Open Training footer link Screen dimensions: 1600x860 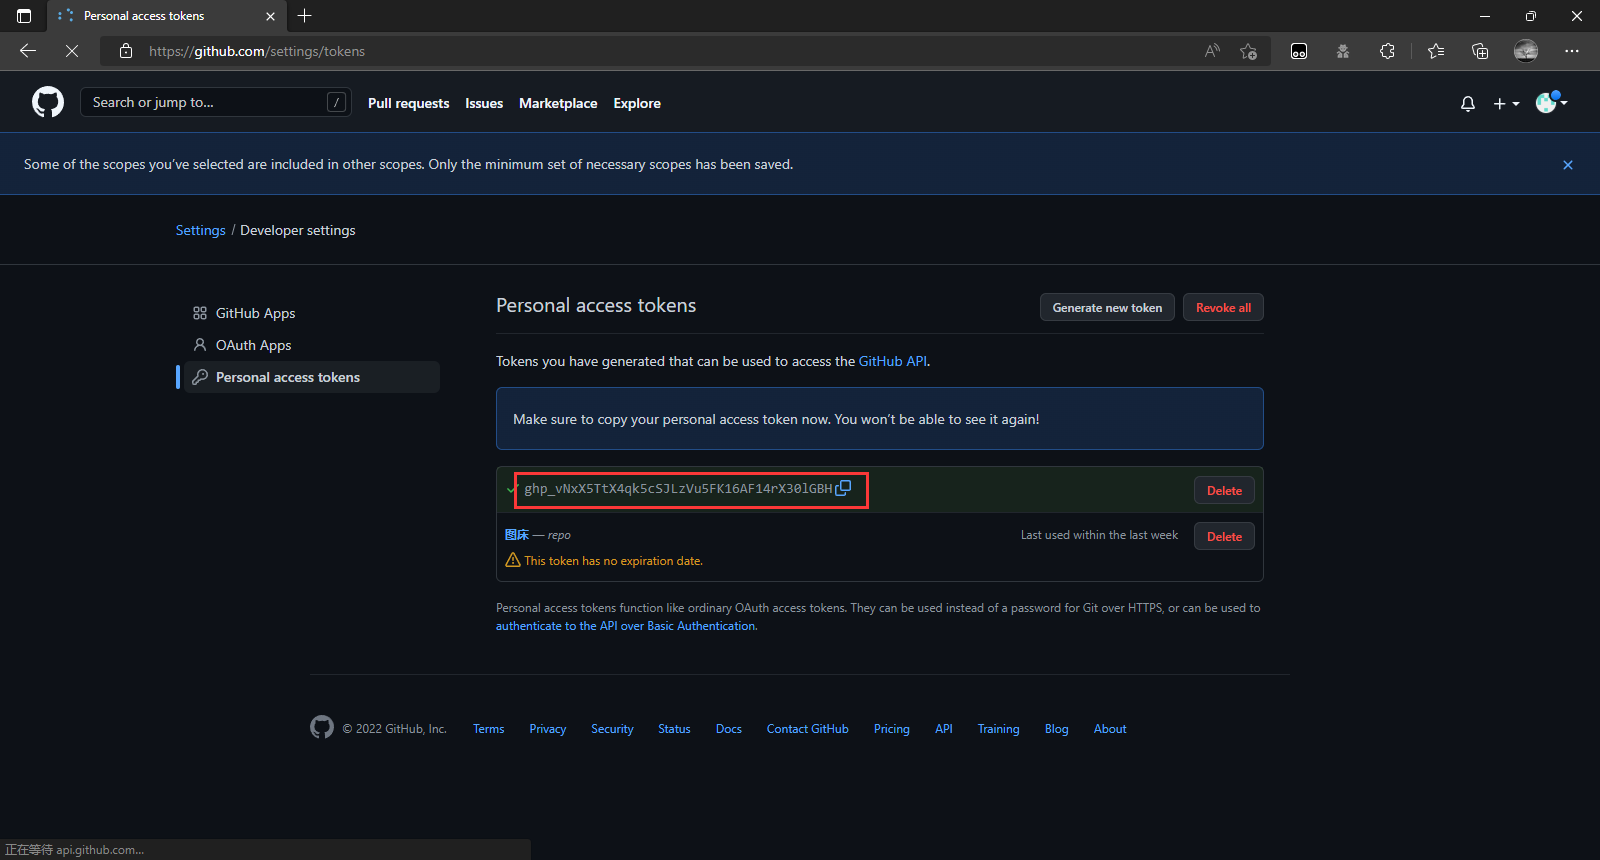pyautogui.click(x=999, y=729)
